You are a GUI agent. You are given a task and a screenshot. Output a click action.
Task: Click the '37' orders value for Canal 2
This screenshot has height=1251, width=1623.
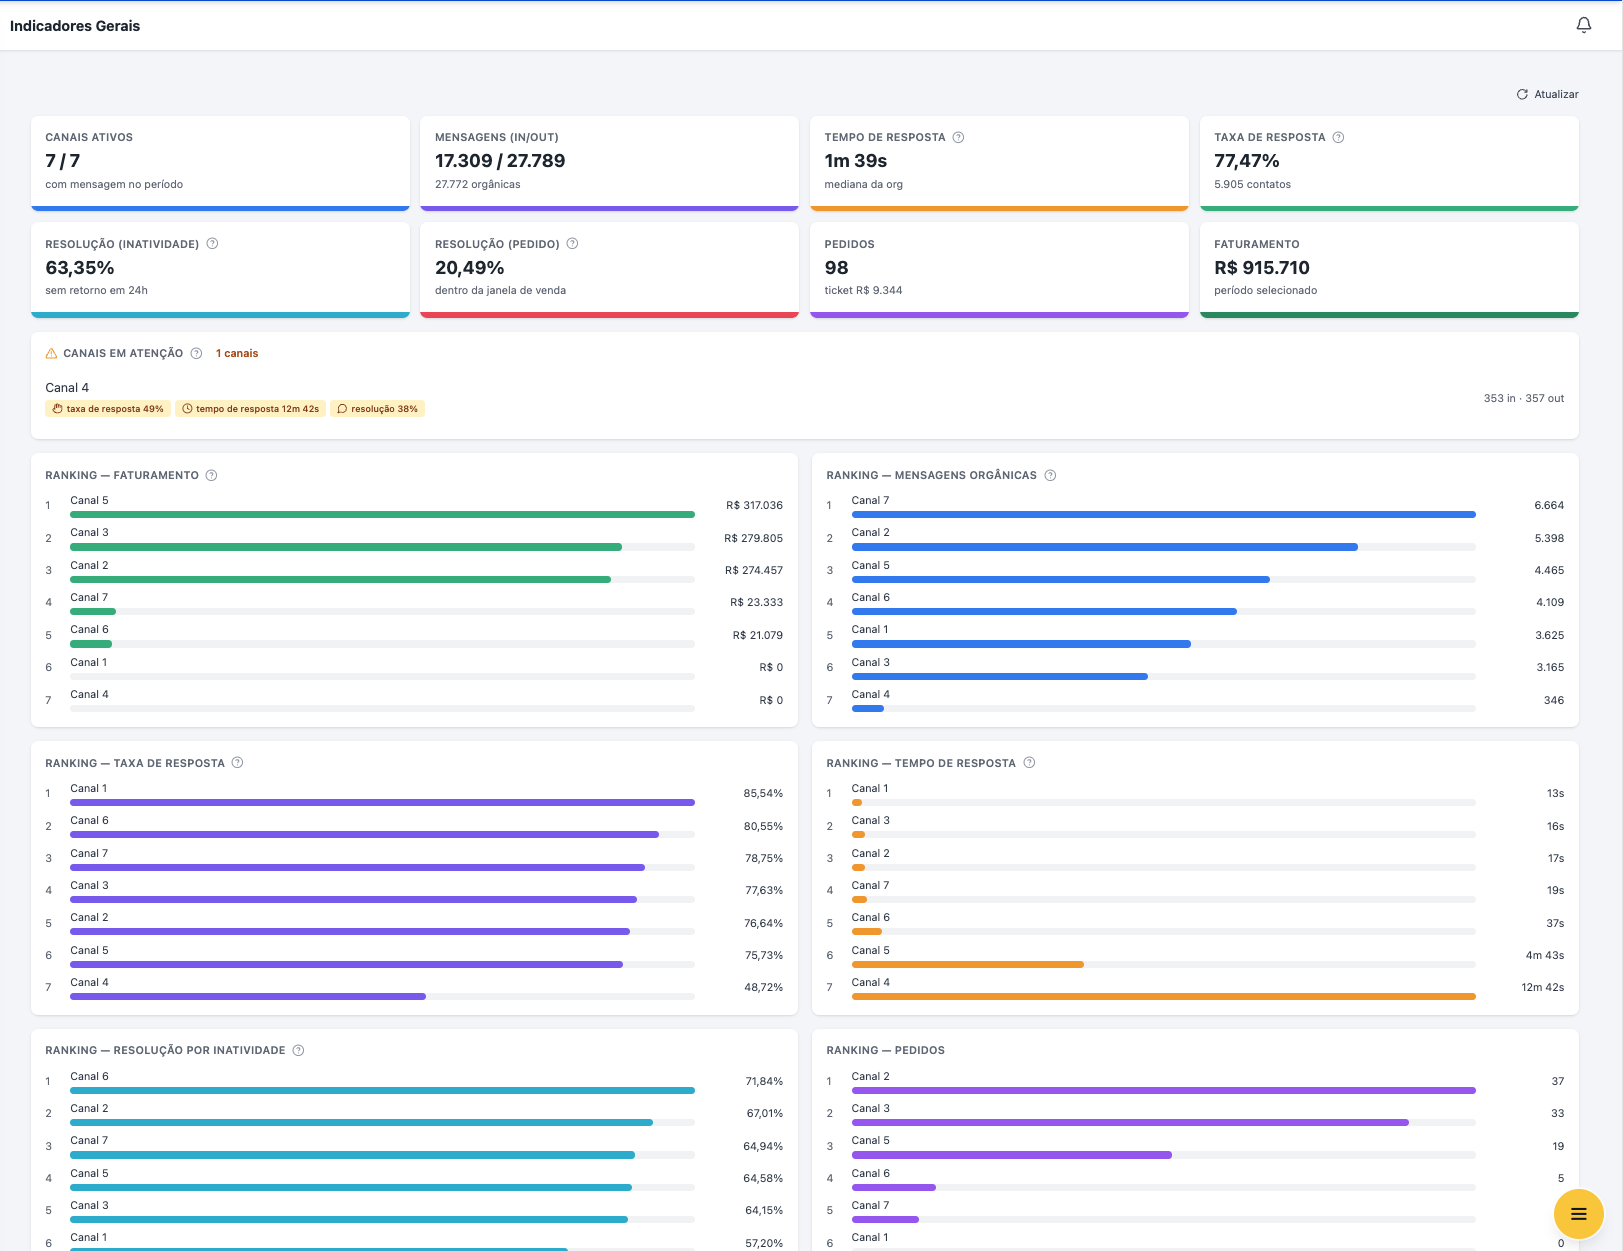[x=1558, y=1081]
